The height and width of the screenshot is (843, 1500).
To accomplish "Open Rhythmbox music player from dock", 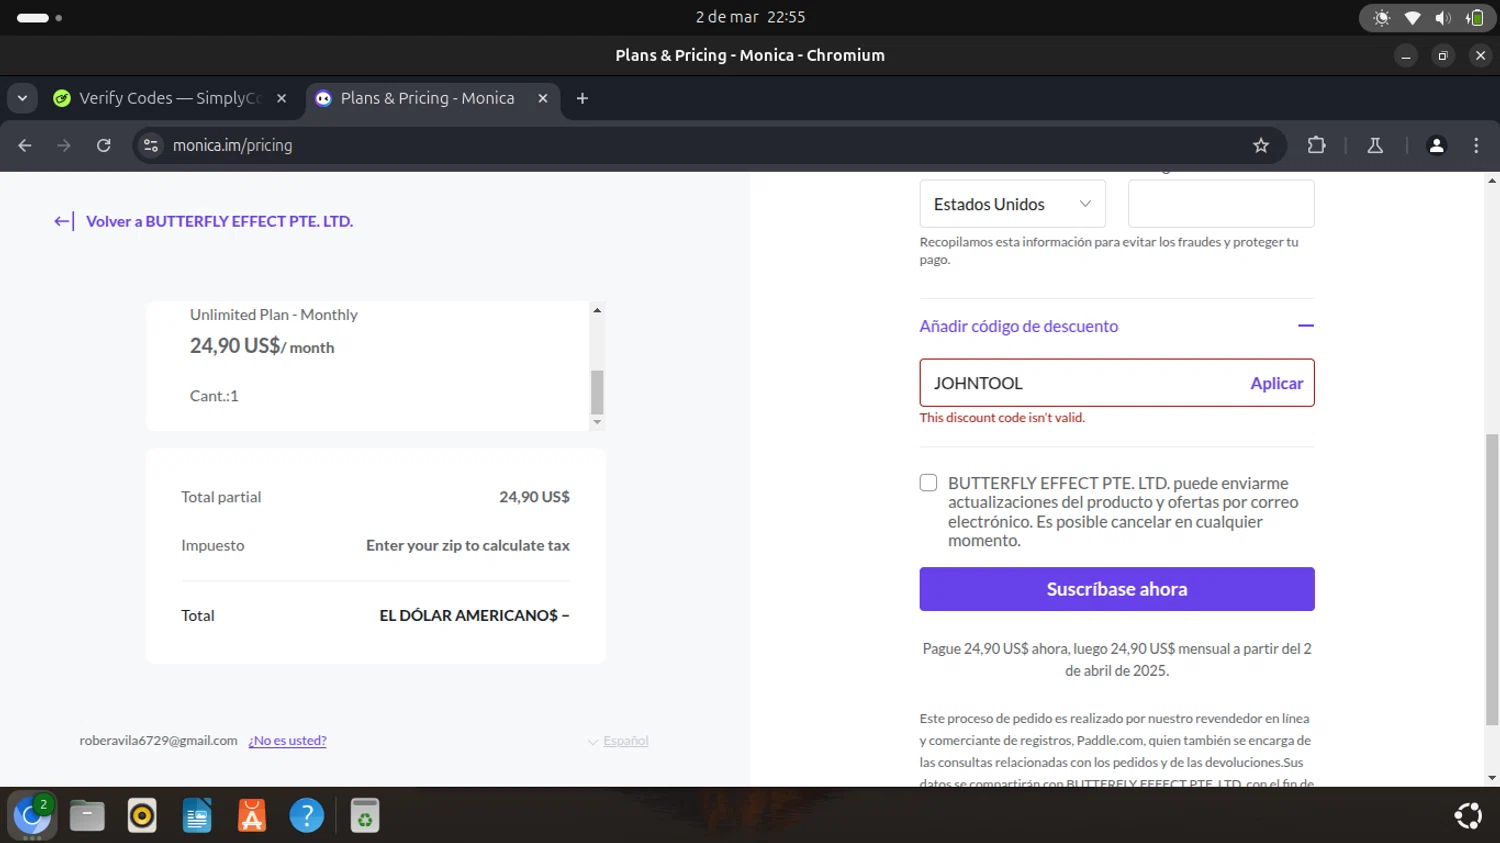I will [142, 816].
